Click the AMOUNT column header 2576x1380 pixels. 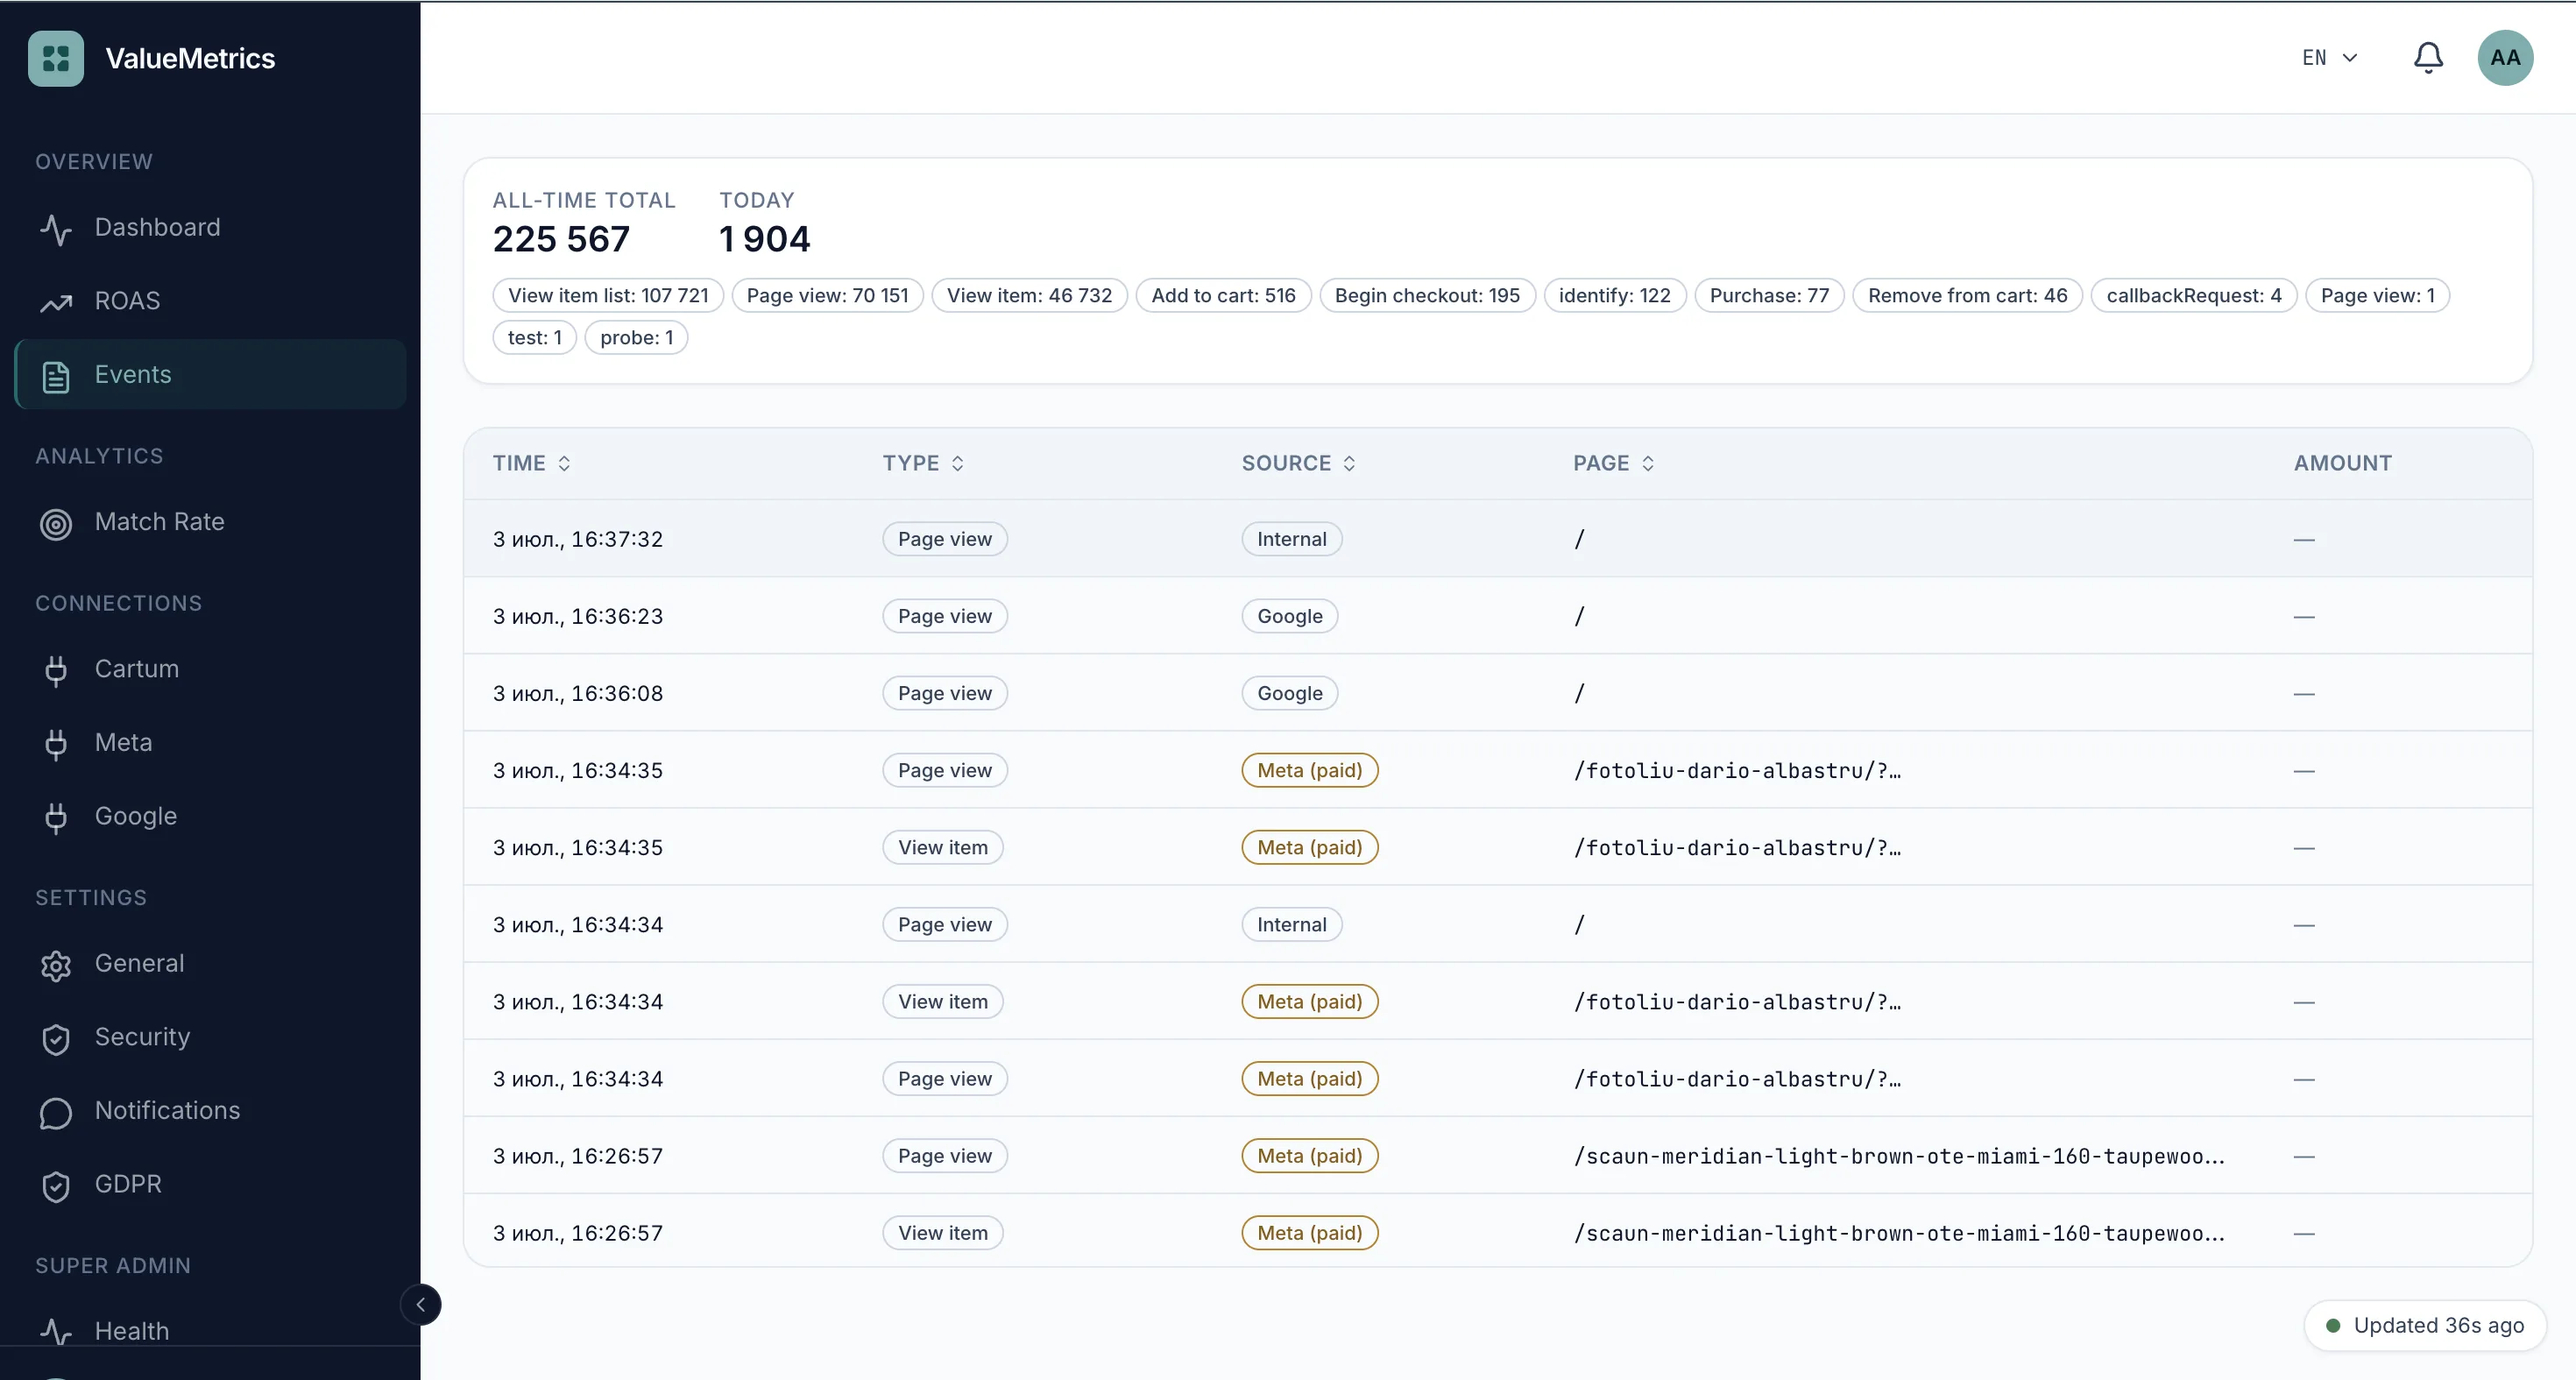point(2342,464)
